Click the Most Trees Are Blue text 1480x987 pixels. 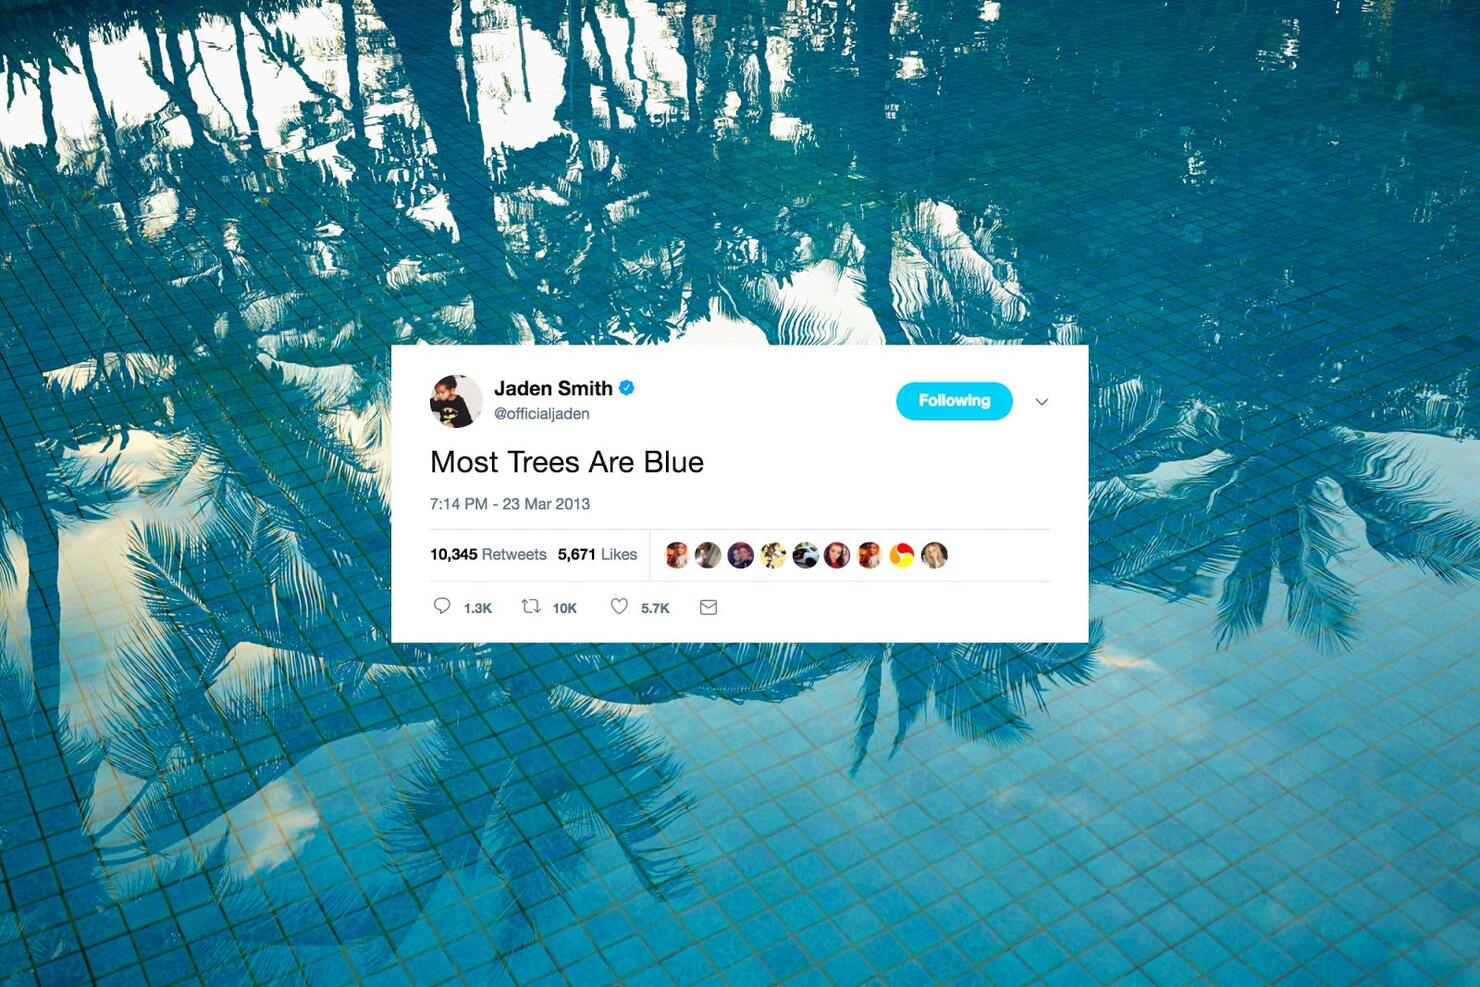(x=567, y=462)
